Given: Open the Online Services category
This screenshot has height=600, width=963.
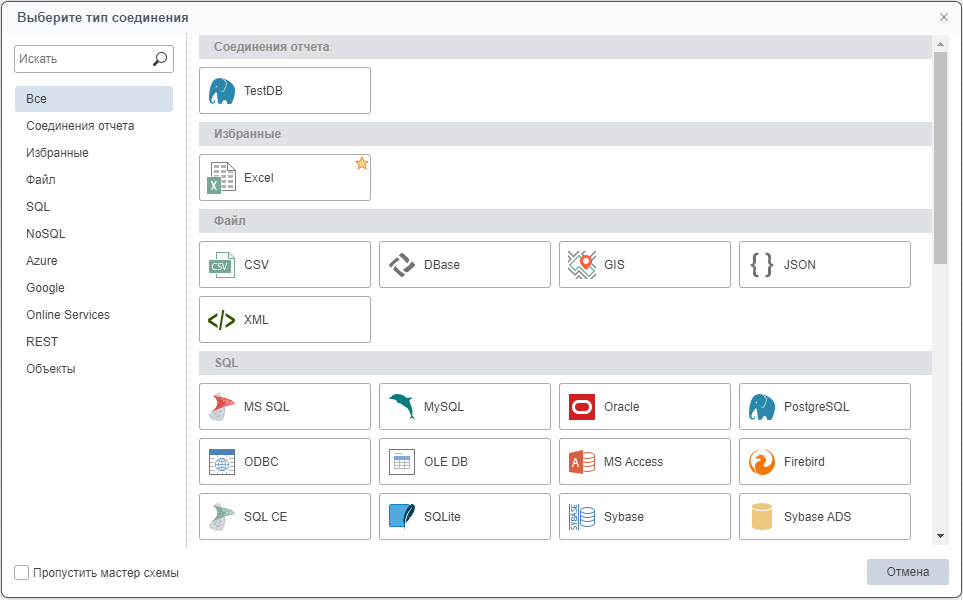Looking at the screenshot, I should pos(68,315).
